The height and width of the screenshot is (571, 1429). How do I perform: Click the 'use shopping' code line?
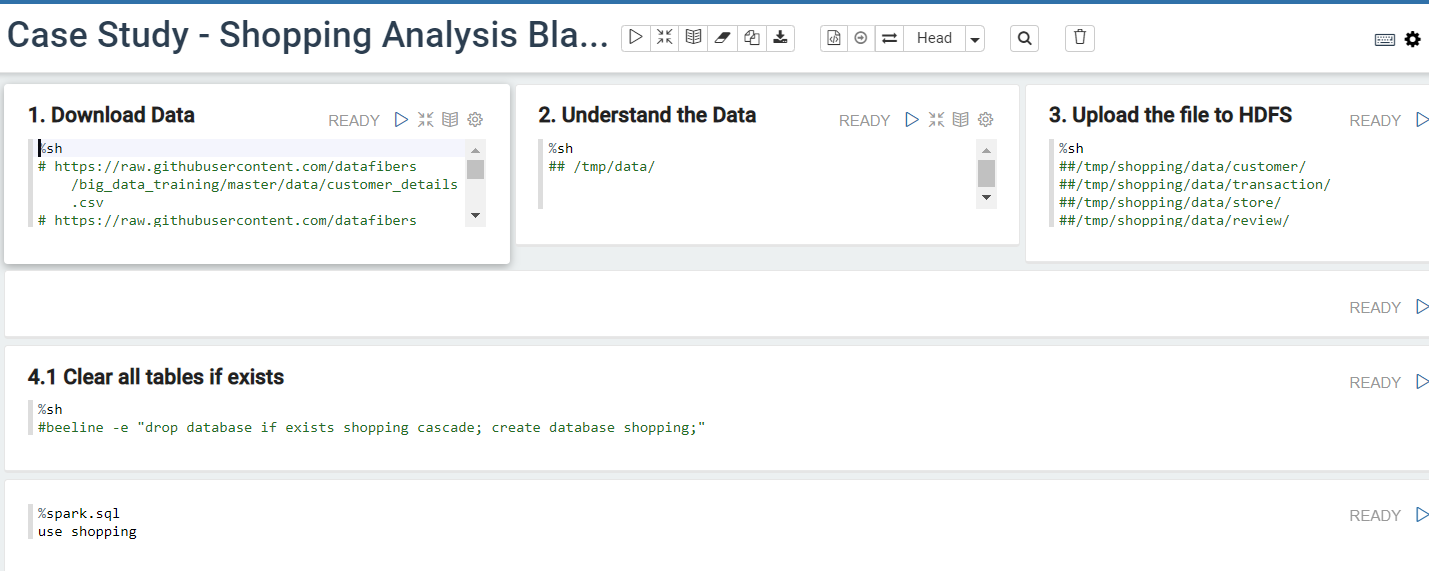87,531
